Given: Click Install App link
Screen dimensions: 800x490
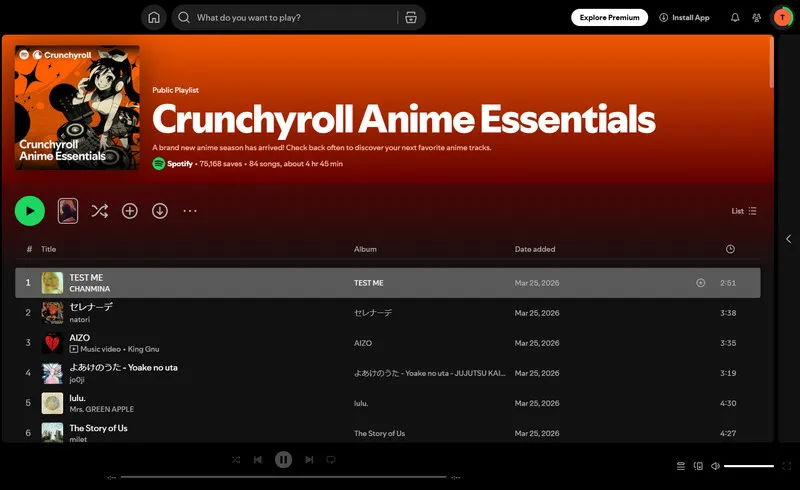Looking at the screenshot, I should 684,17.
